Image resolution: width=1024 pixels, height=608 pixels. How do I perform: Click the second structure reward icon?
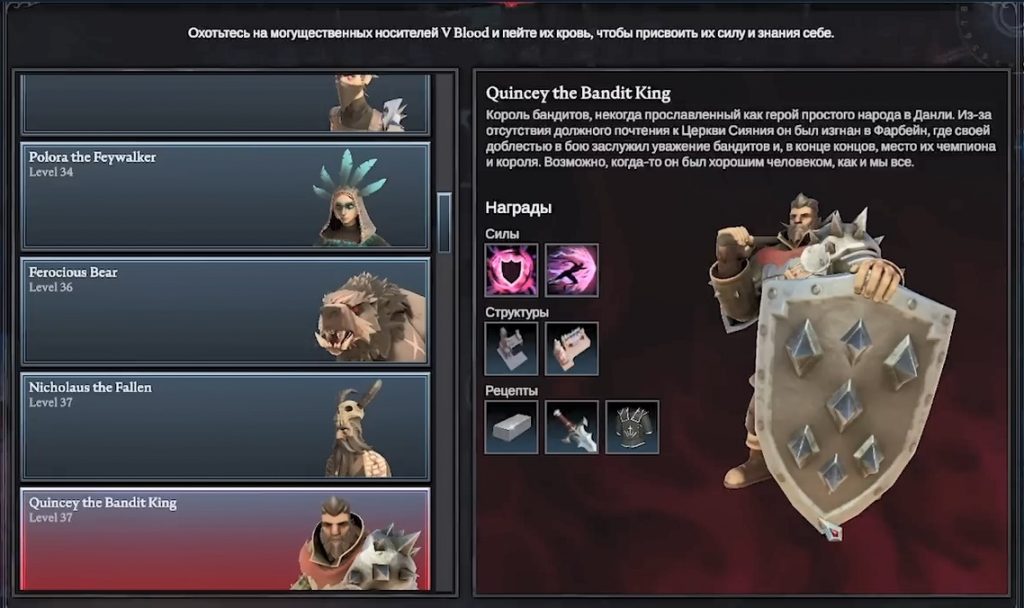(x=571, y=349)
